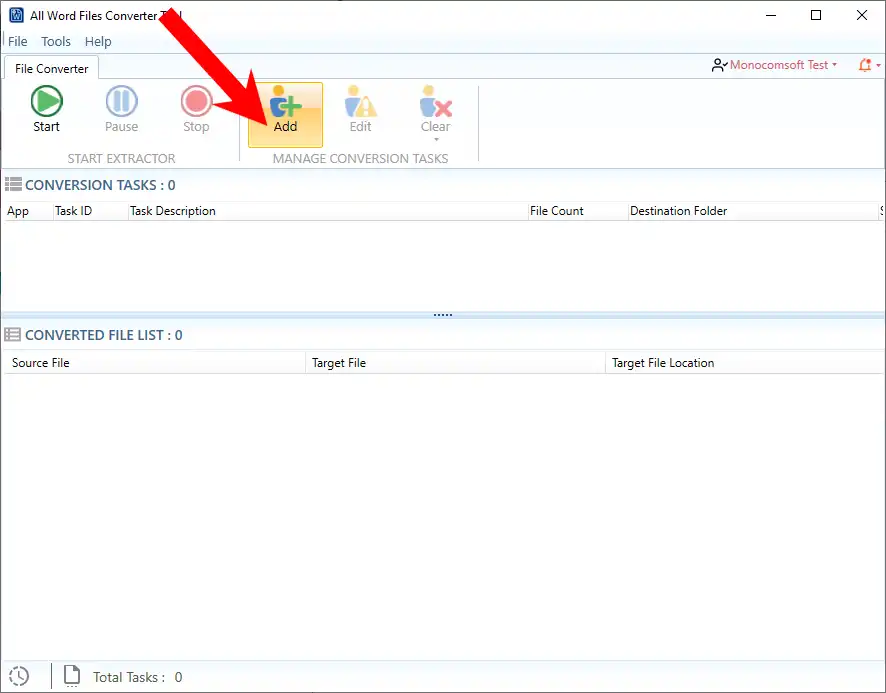
Task: Select the File Converter tab
Action: (51, 68)
